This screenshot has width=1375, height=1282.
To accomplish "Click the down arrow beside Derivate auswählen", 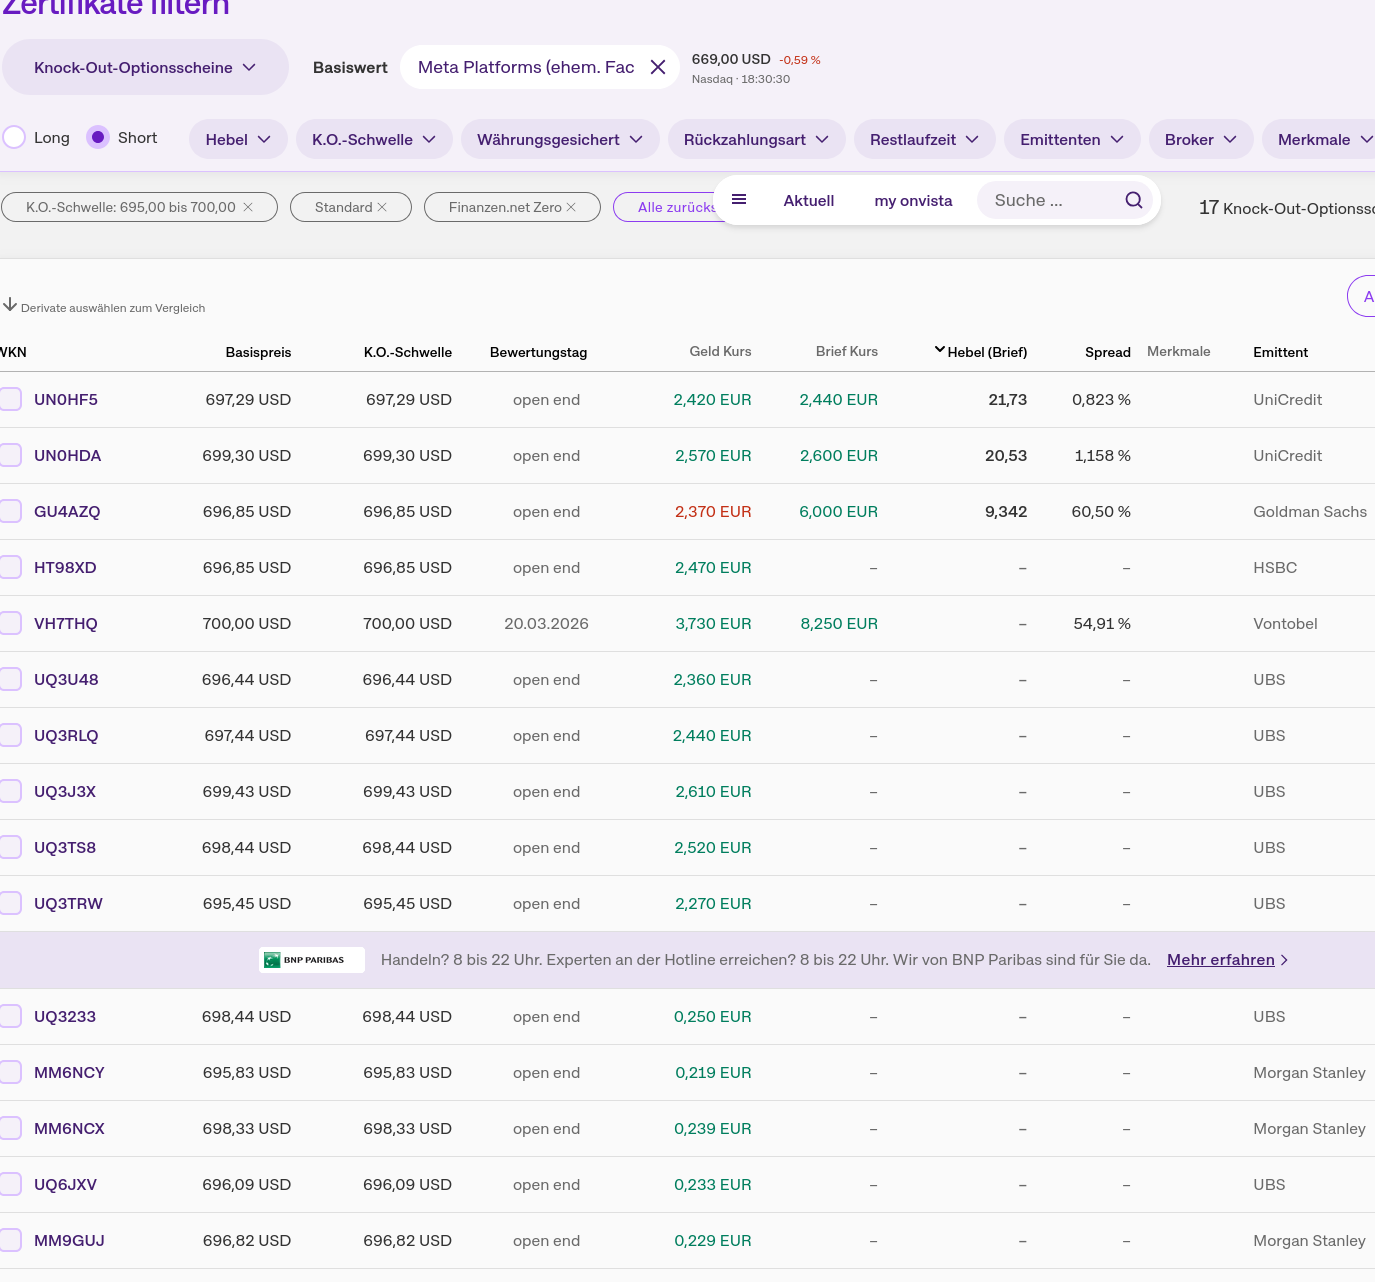I will [x=10, y=305].
